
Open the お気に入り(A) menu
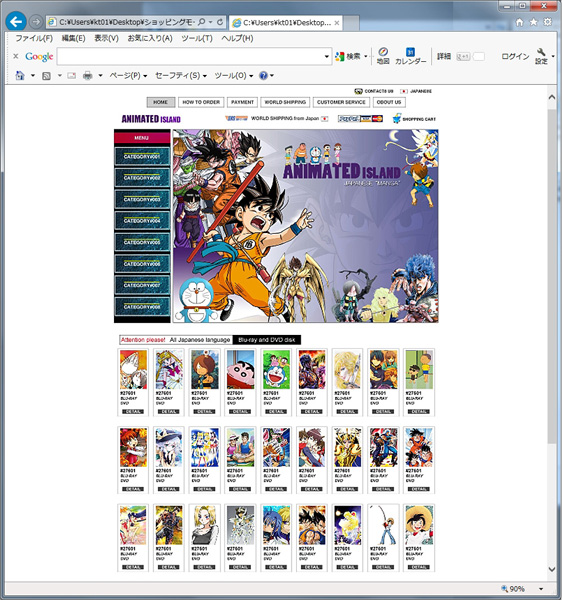coord(150,38)
